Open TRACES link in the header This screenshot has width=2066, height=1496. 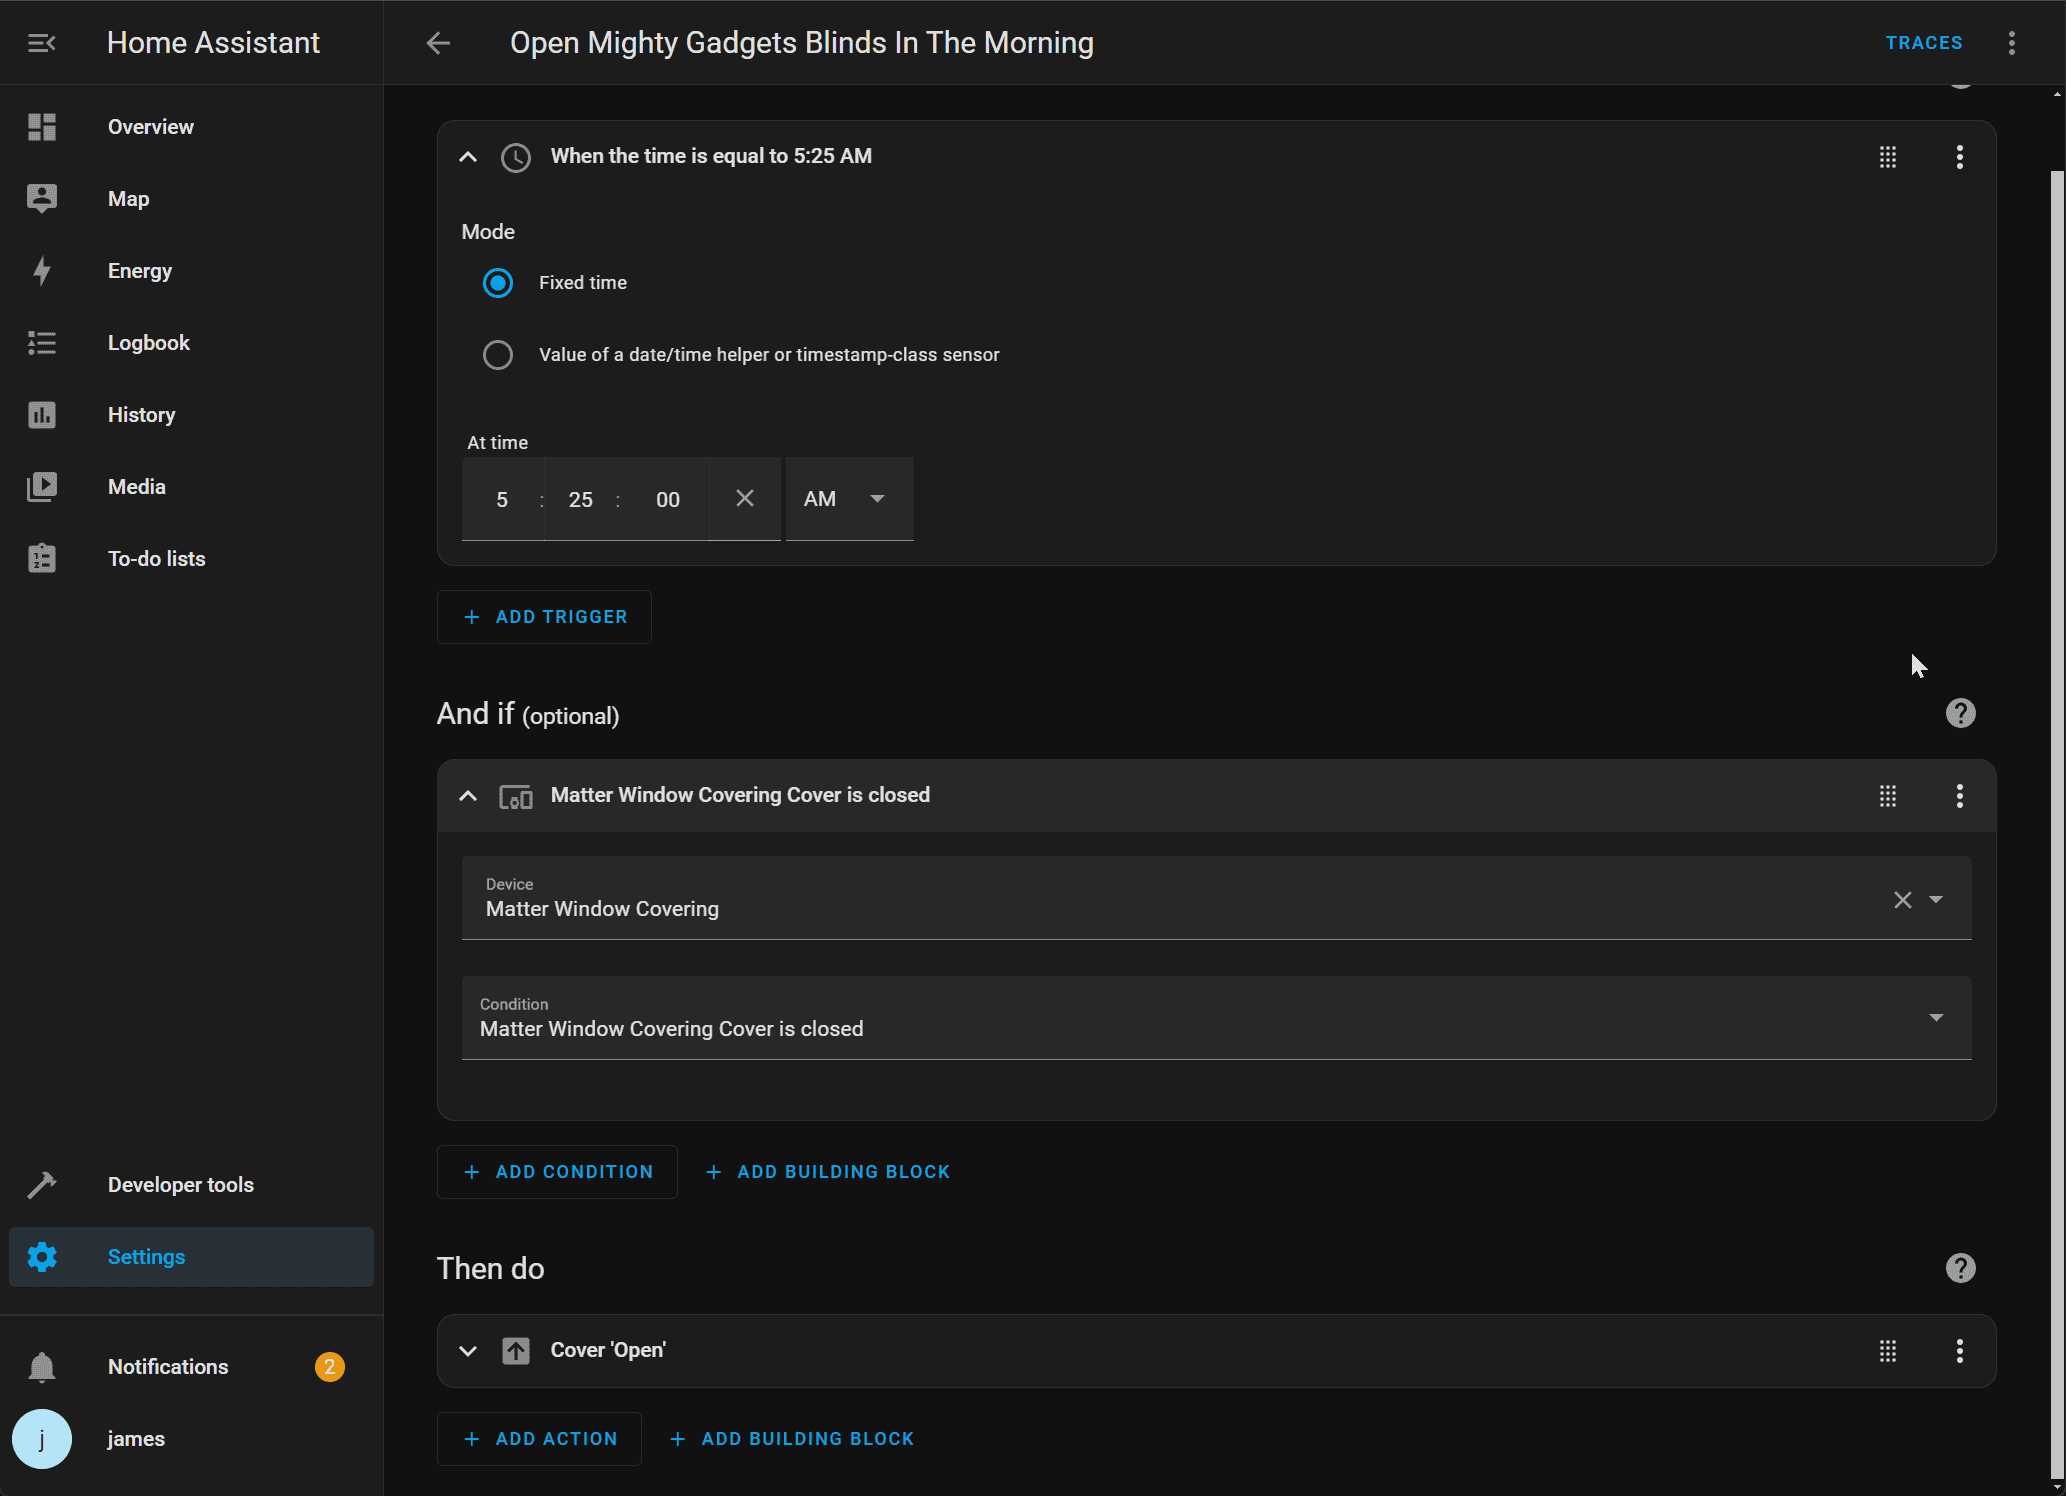pyautogui.click(x=1923, y=43)
